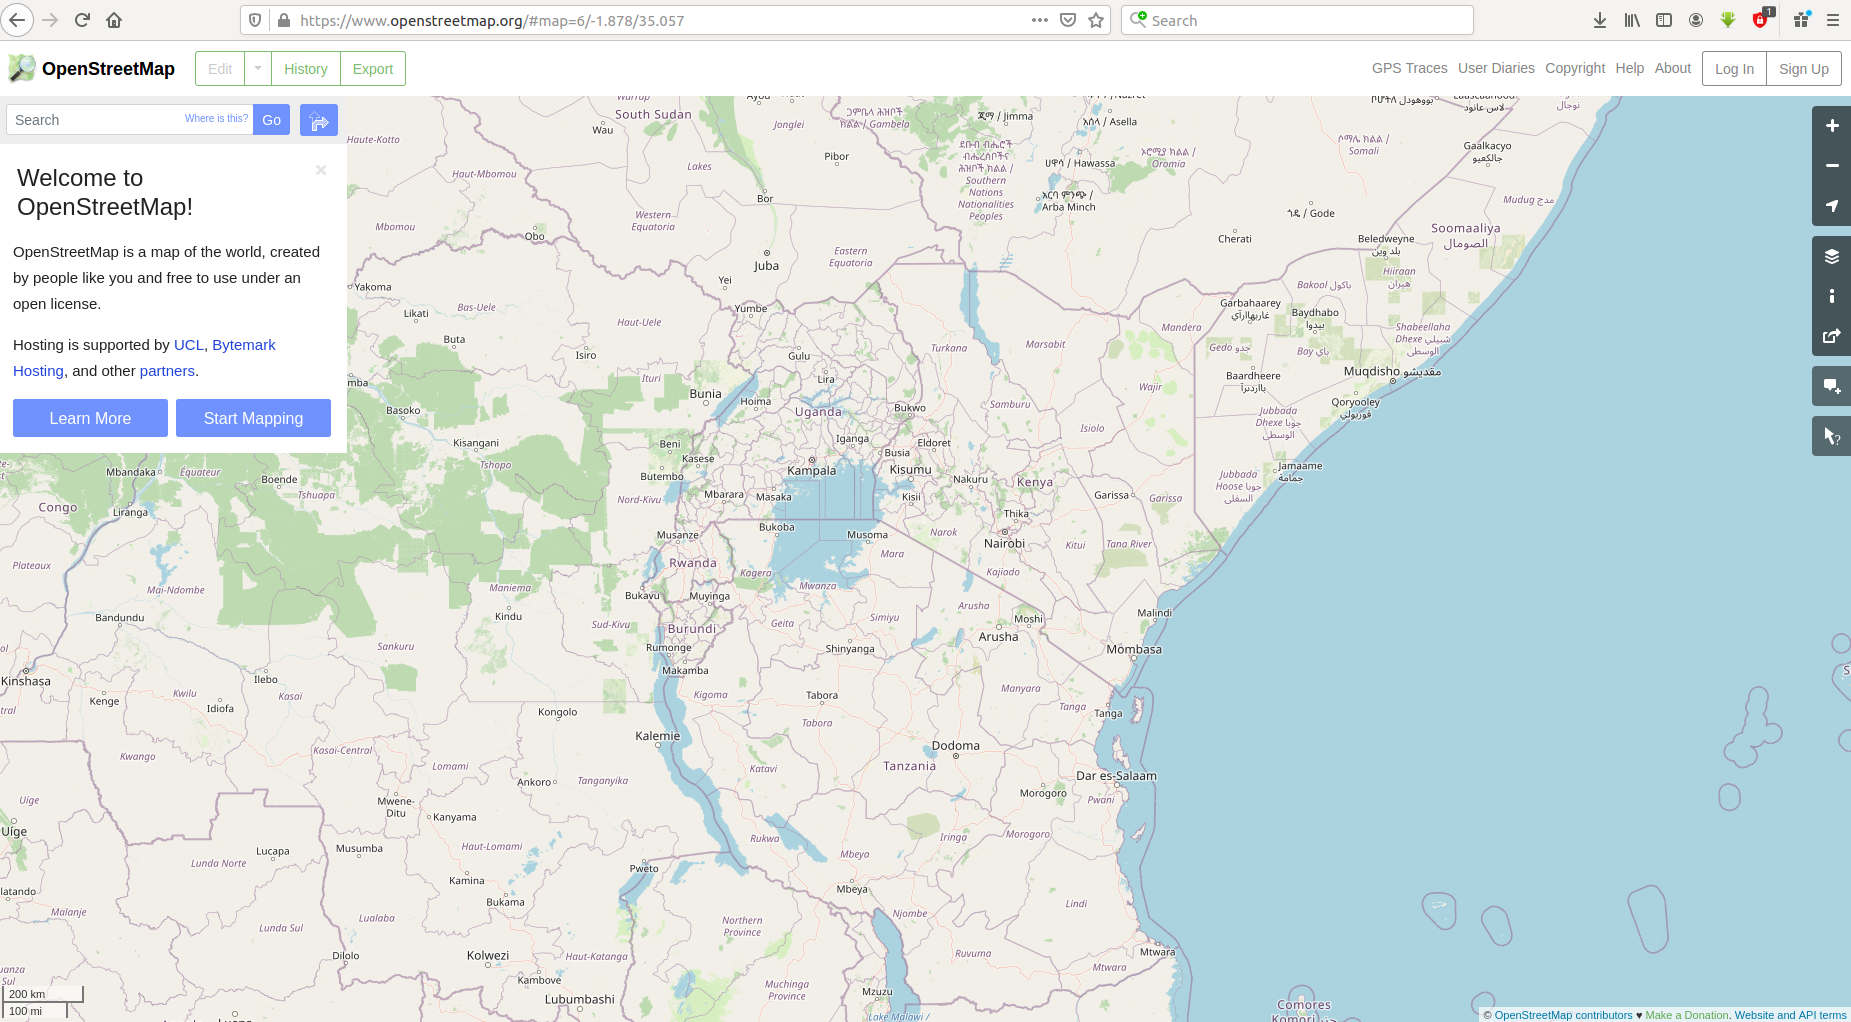Open directions between two points
This screenshot has width=1851, height=1022.
[319, 120]
